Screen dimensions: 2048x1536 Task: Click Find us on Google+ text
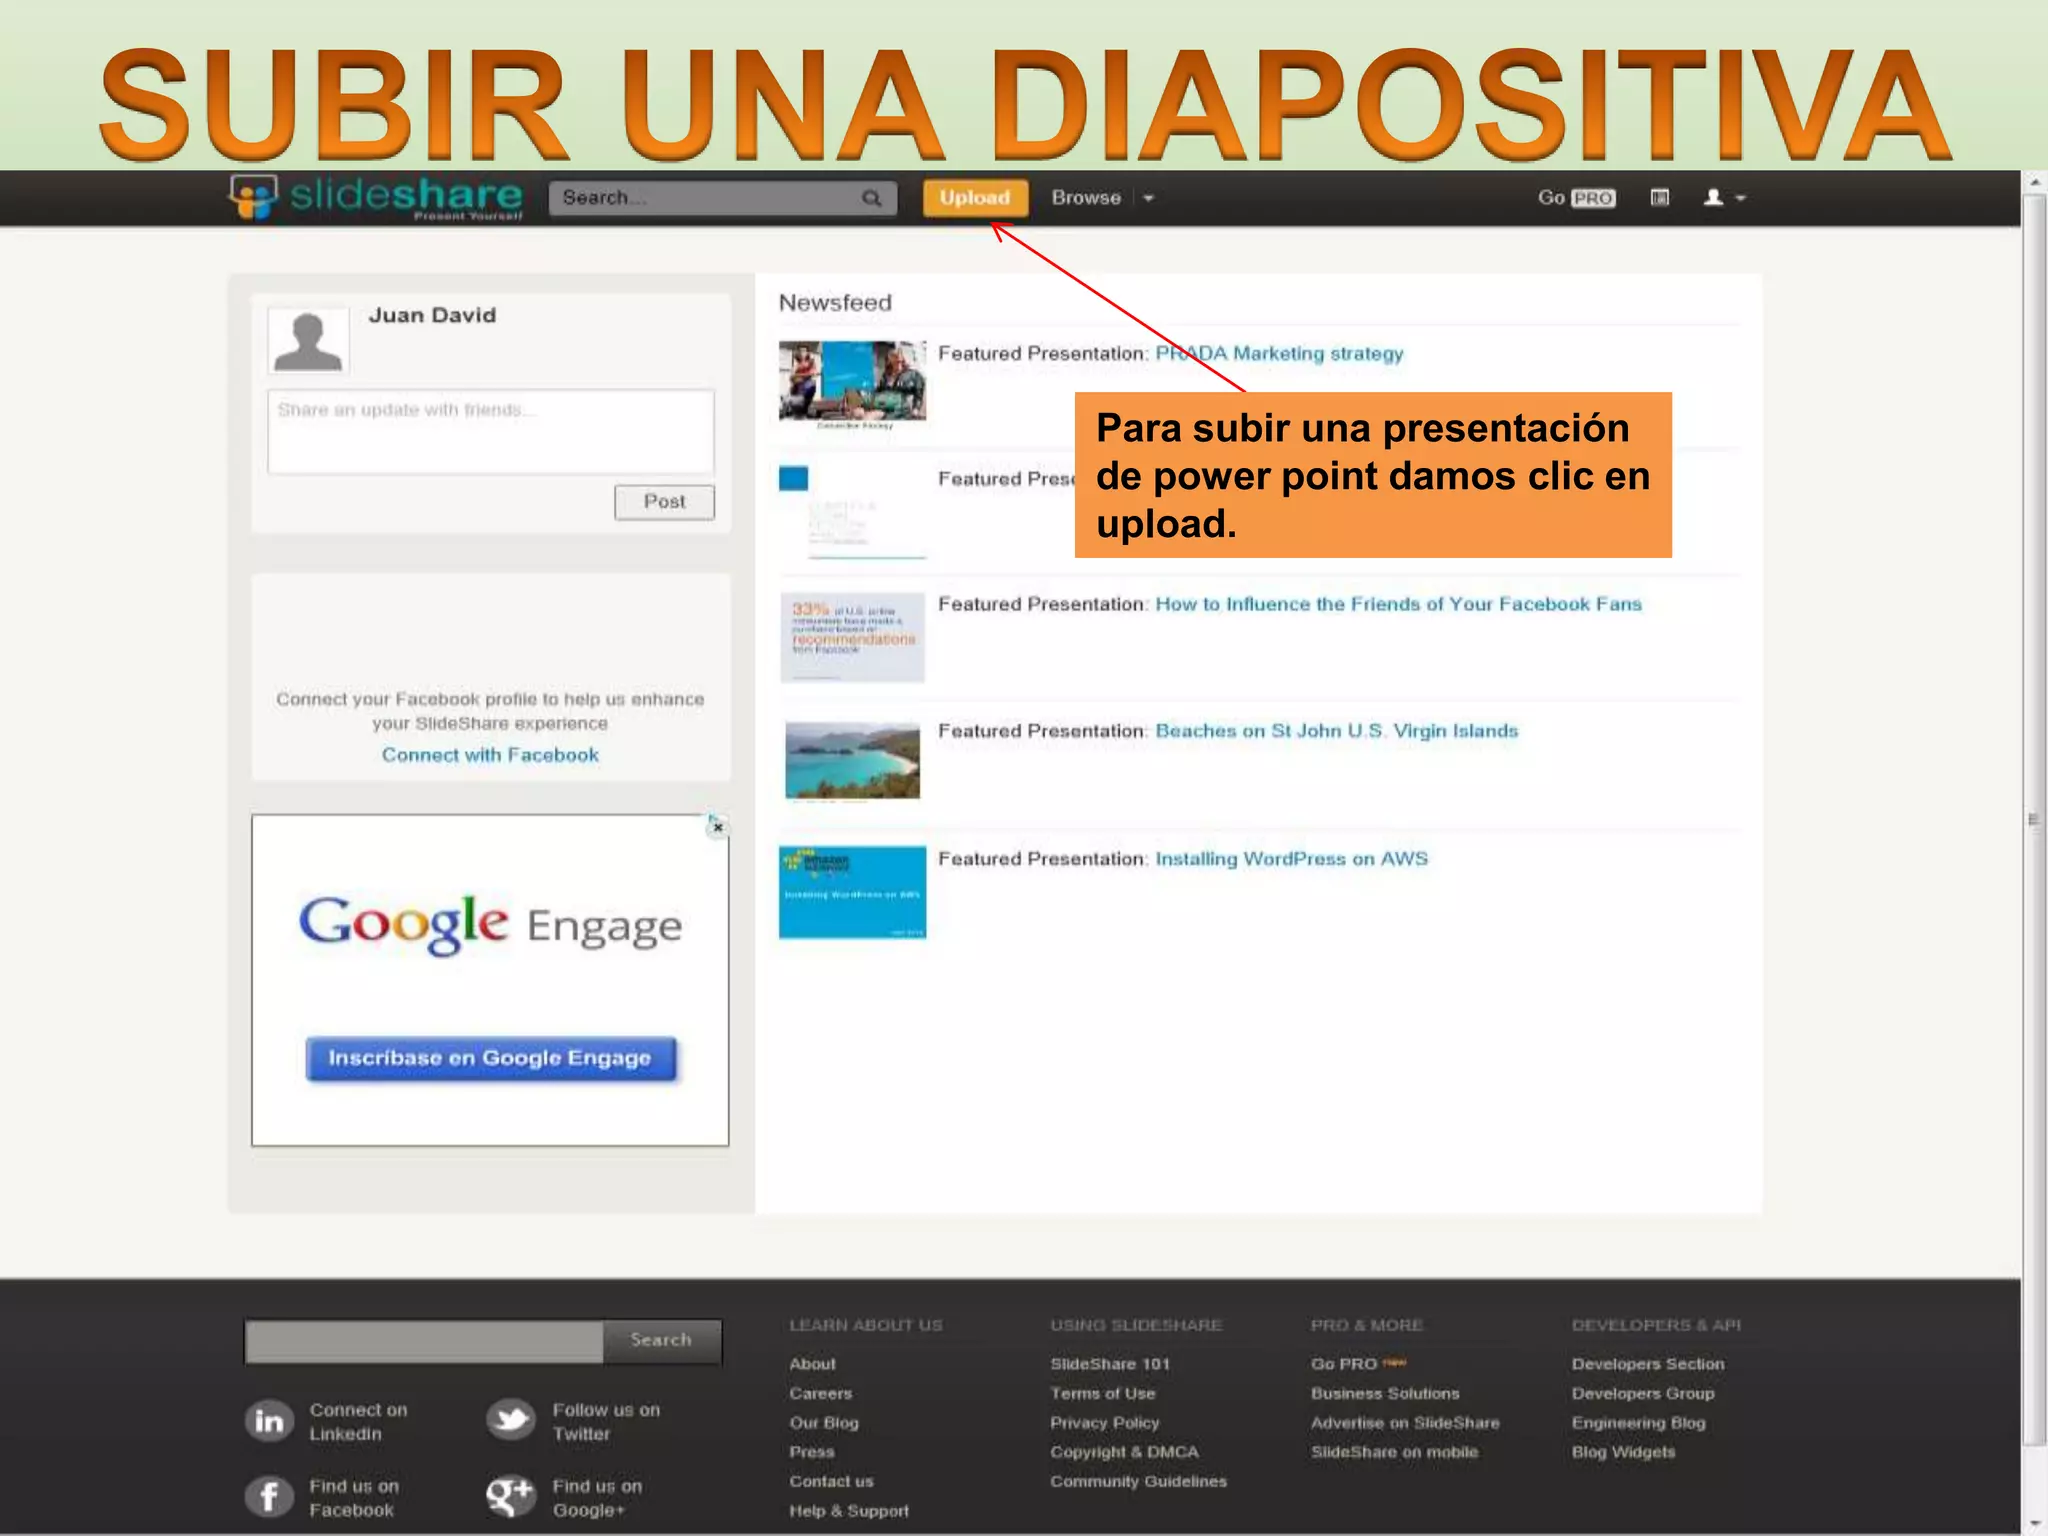coord(597,1498)
